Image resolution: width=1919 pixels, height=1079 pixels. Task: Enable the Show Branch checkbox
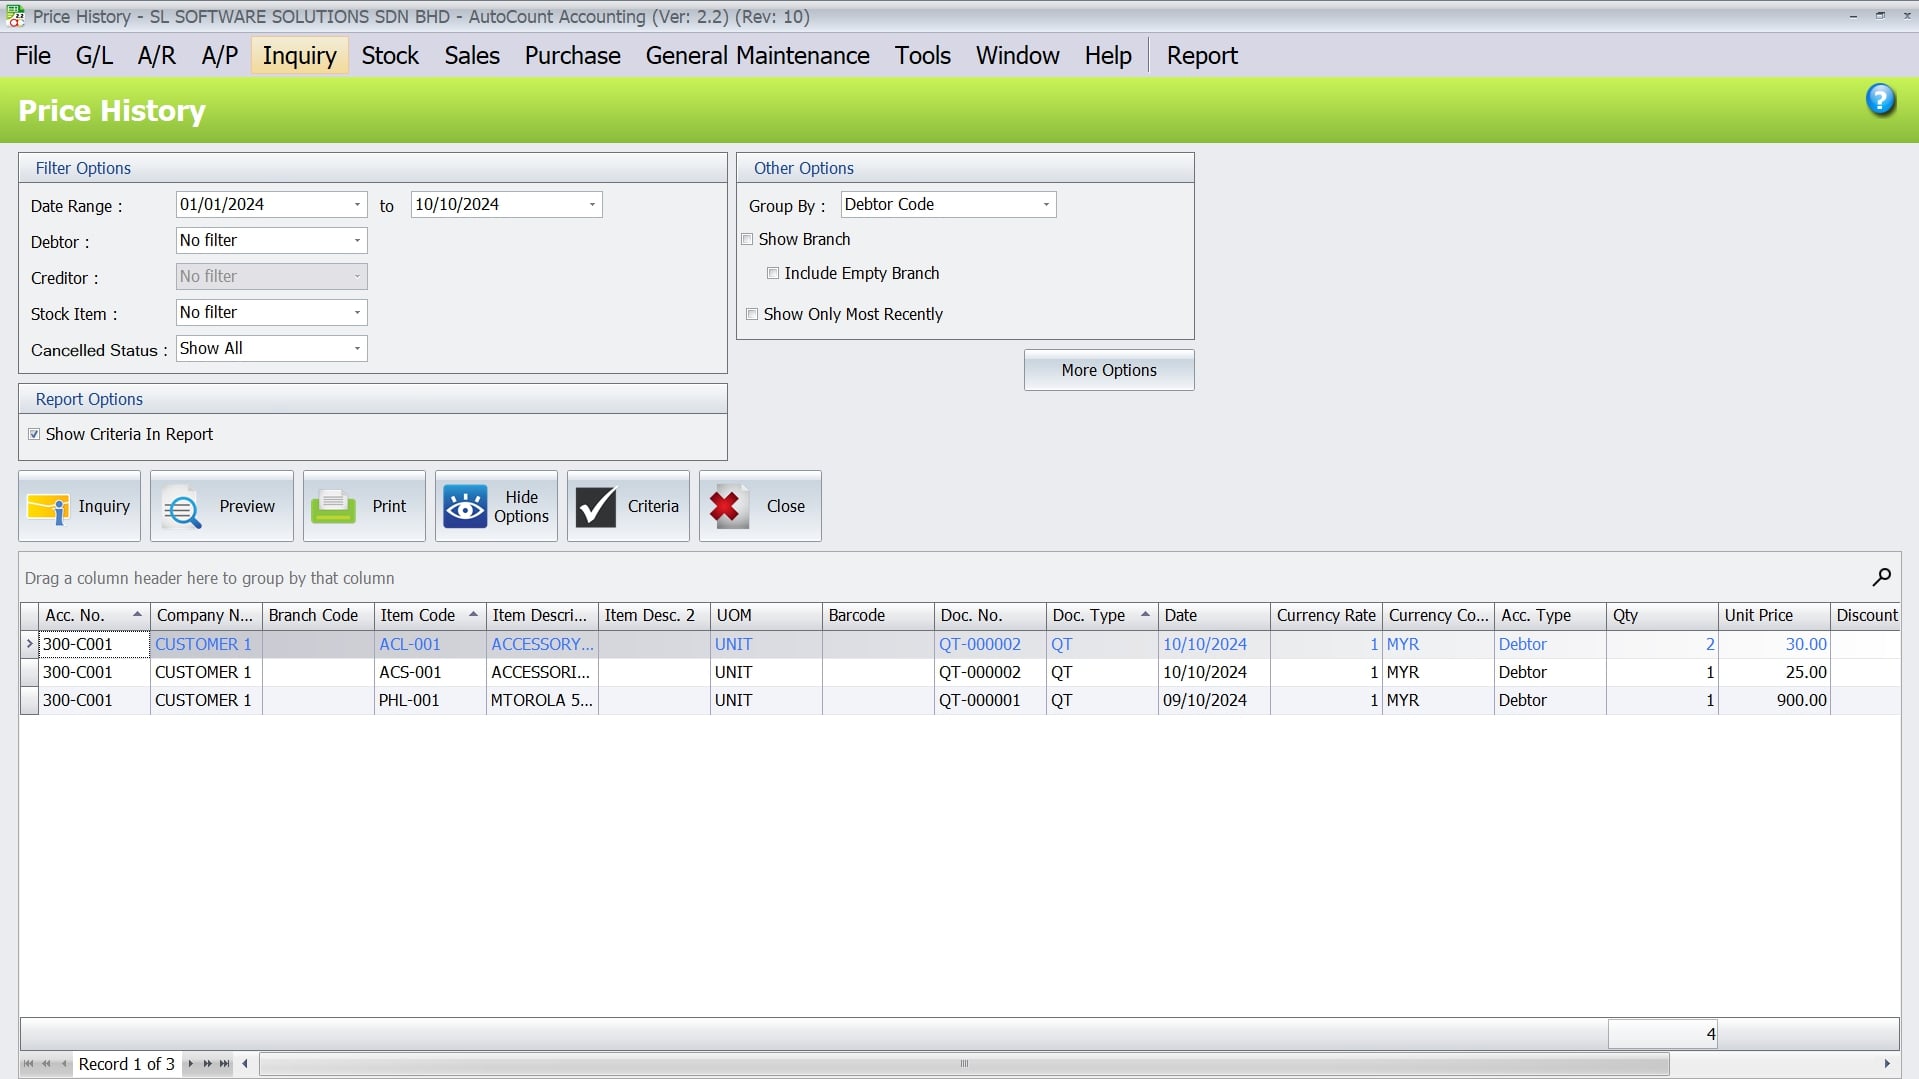click(x=747, y=239)
